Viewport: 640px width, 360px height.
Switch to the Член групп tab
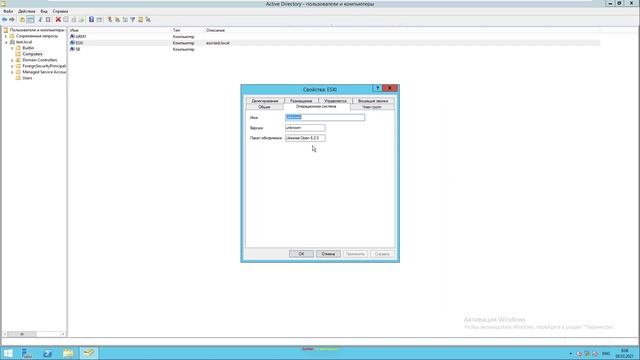(x=372, y=107)
